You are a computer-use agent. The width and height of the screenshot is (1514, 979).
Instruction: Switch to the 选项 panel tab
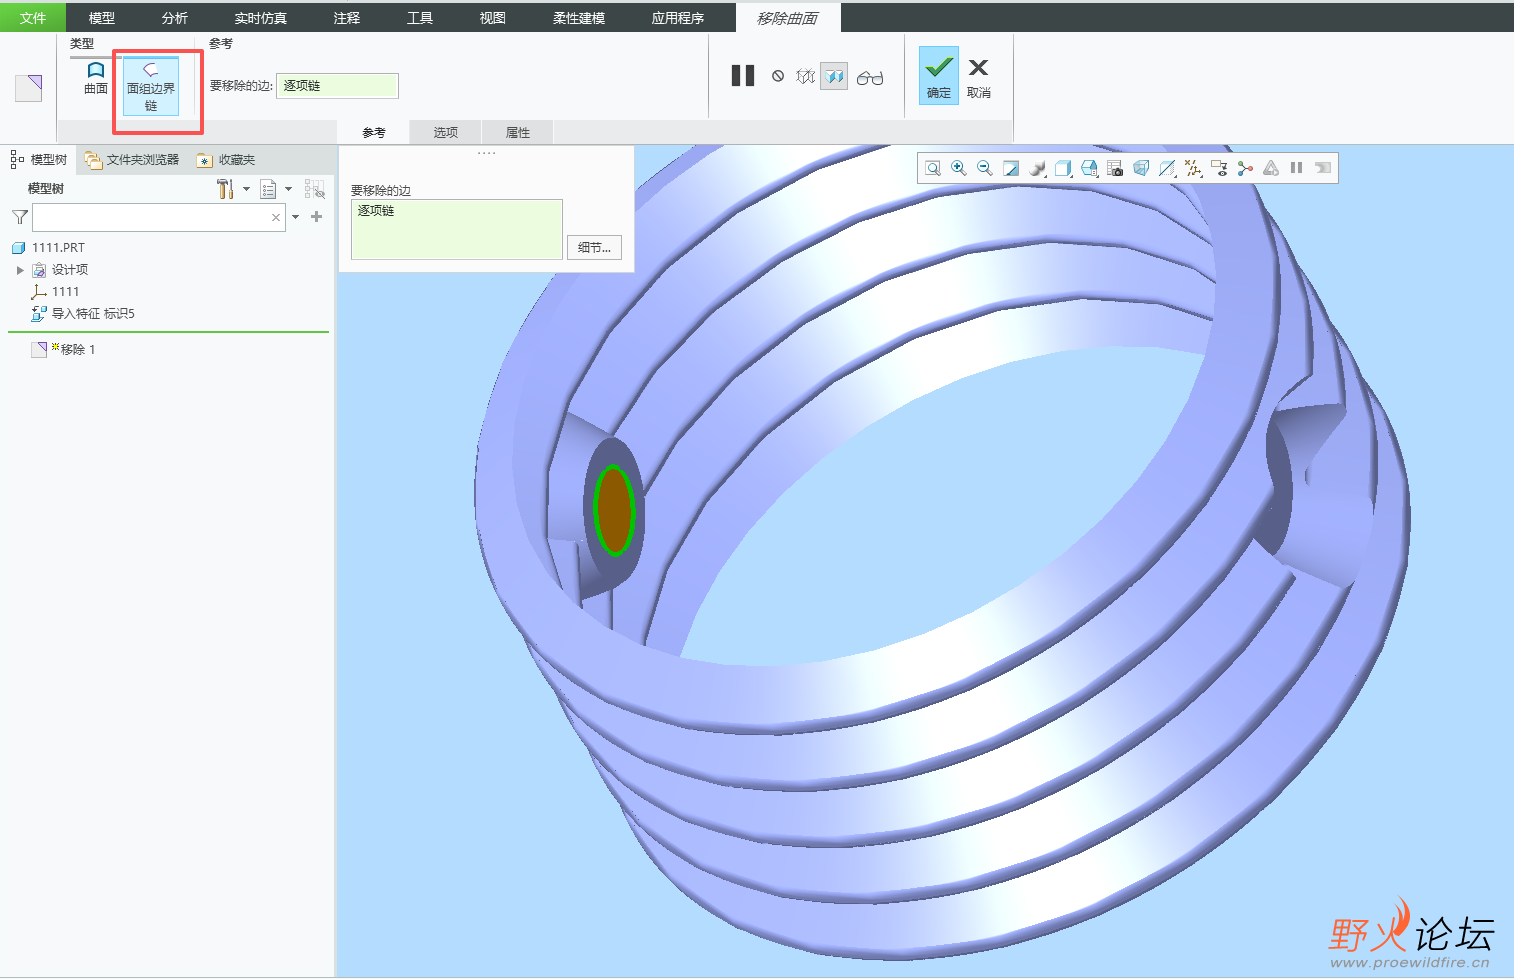tap(446, 132)
